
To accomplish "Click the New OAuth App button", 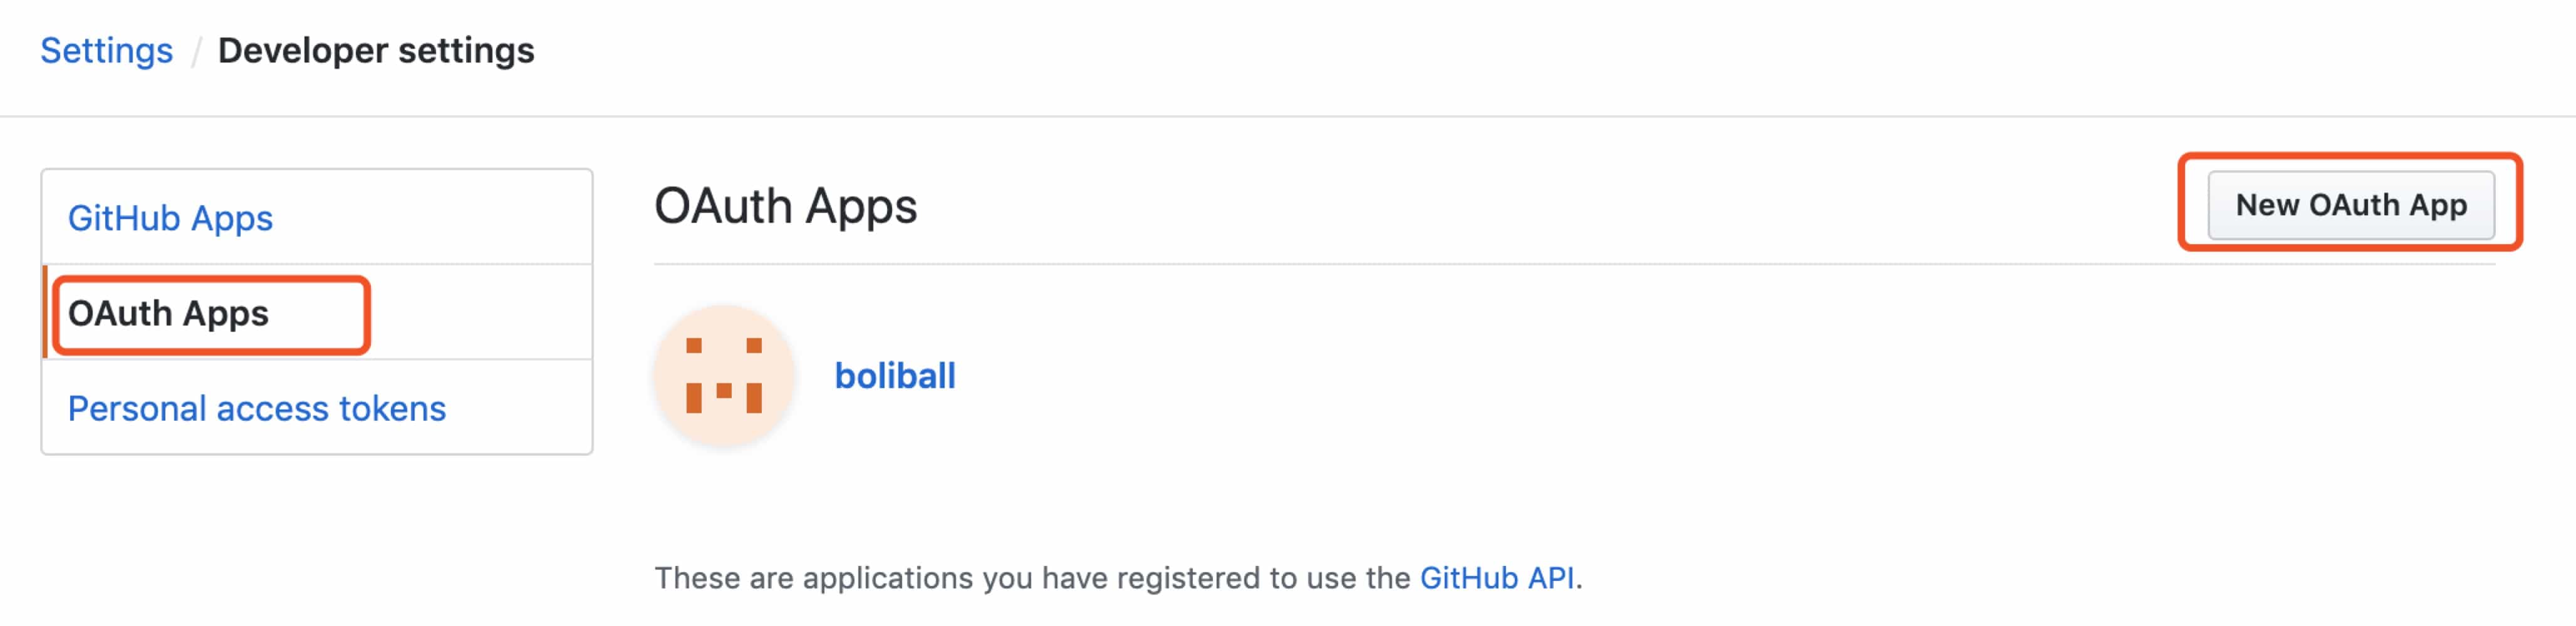I will 2351,205.
